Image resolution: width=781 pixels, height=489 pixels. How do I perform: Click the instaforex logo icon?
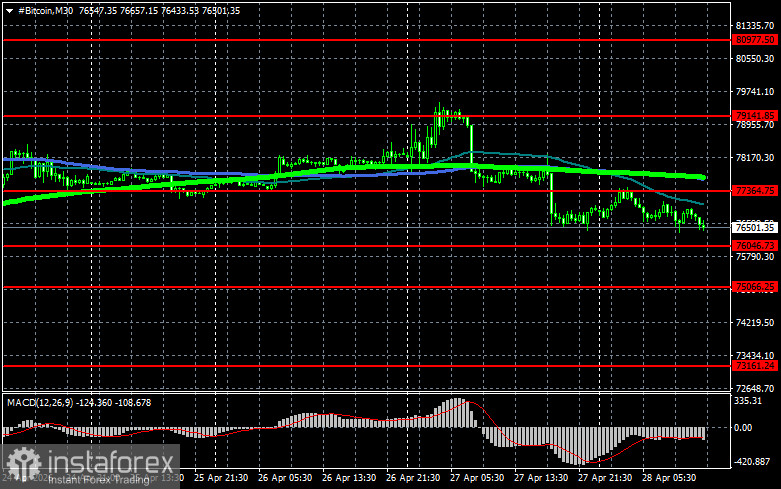click(x=20, y=462)
